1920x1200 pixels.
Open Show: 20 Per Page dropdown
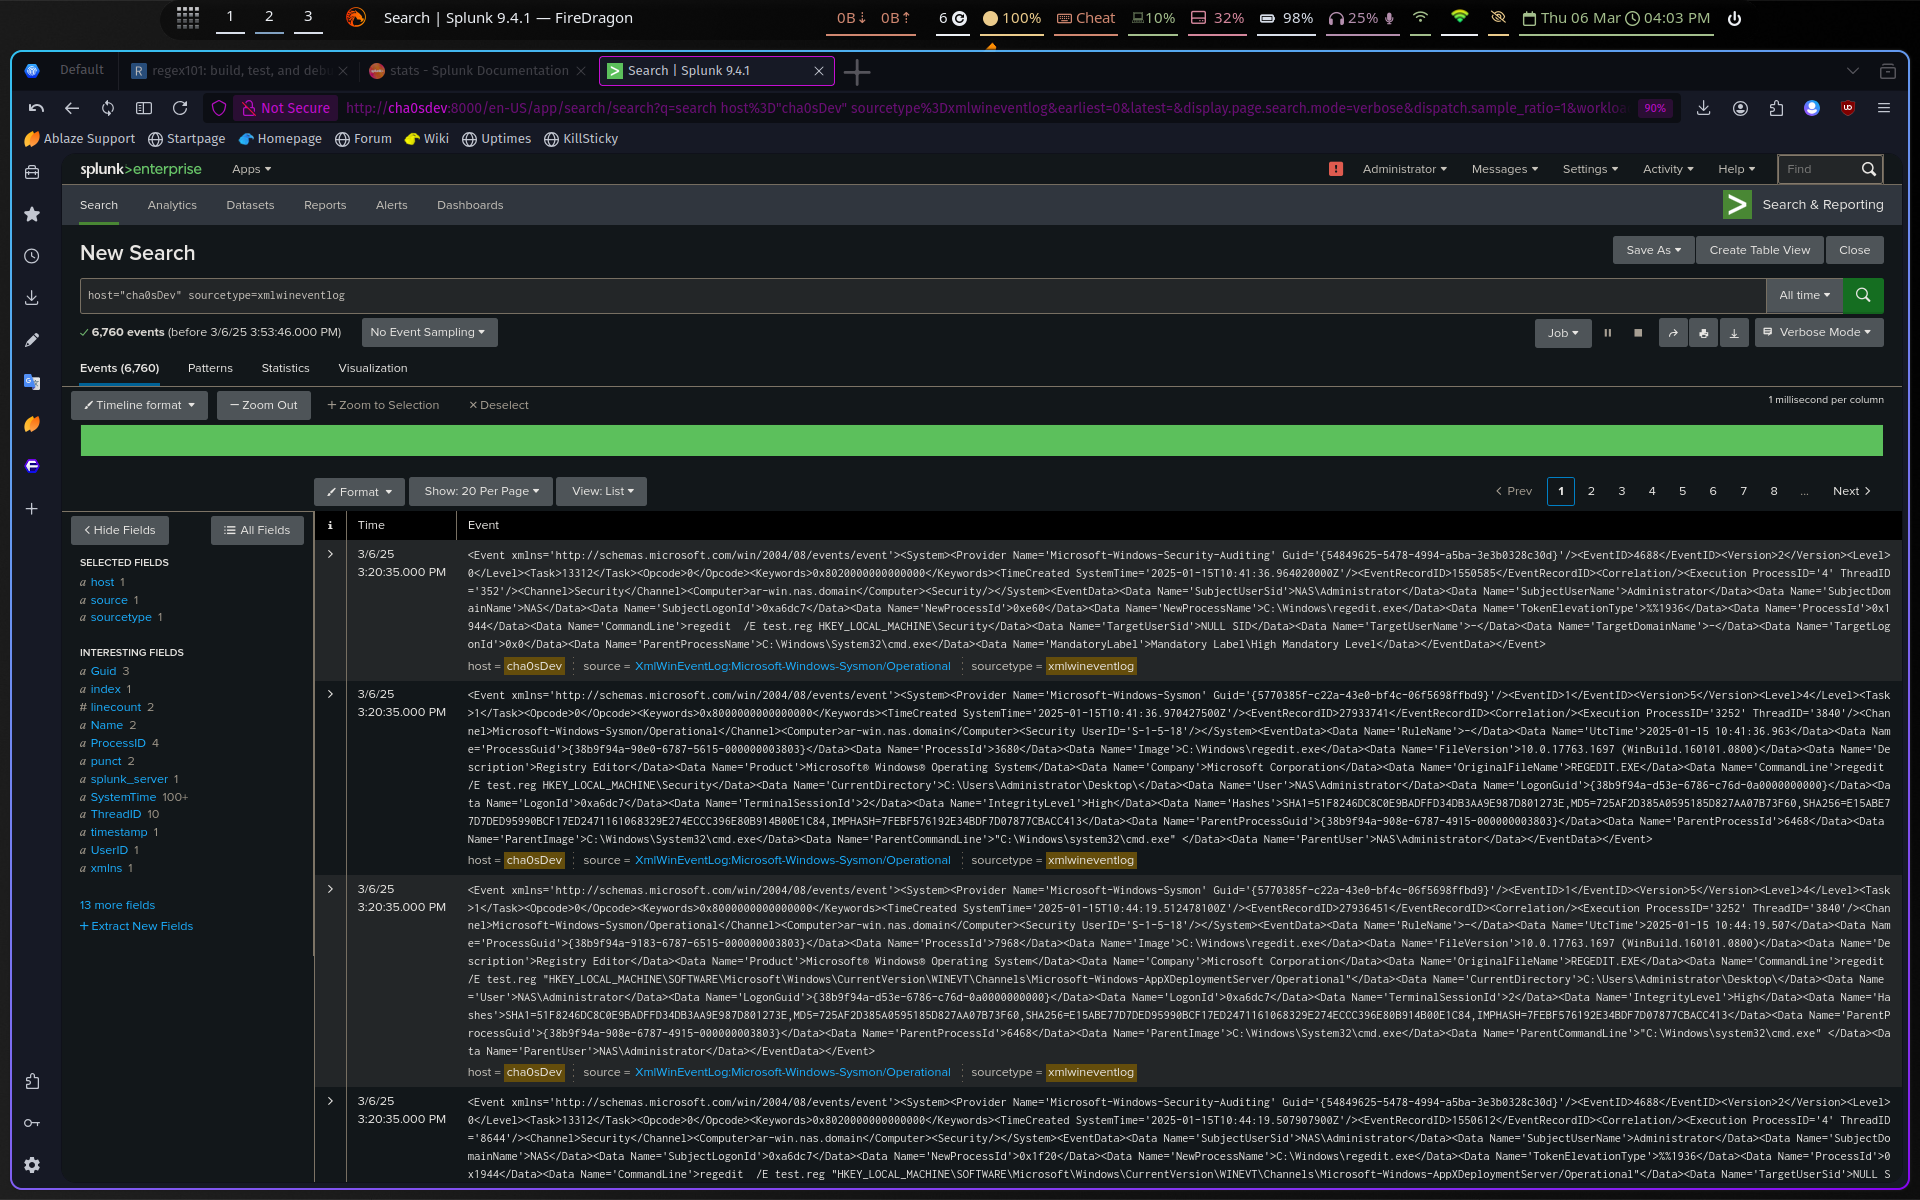481,491
